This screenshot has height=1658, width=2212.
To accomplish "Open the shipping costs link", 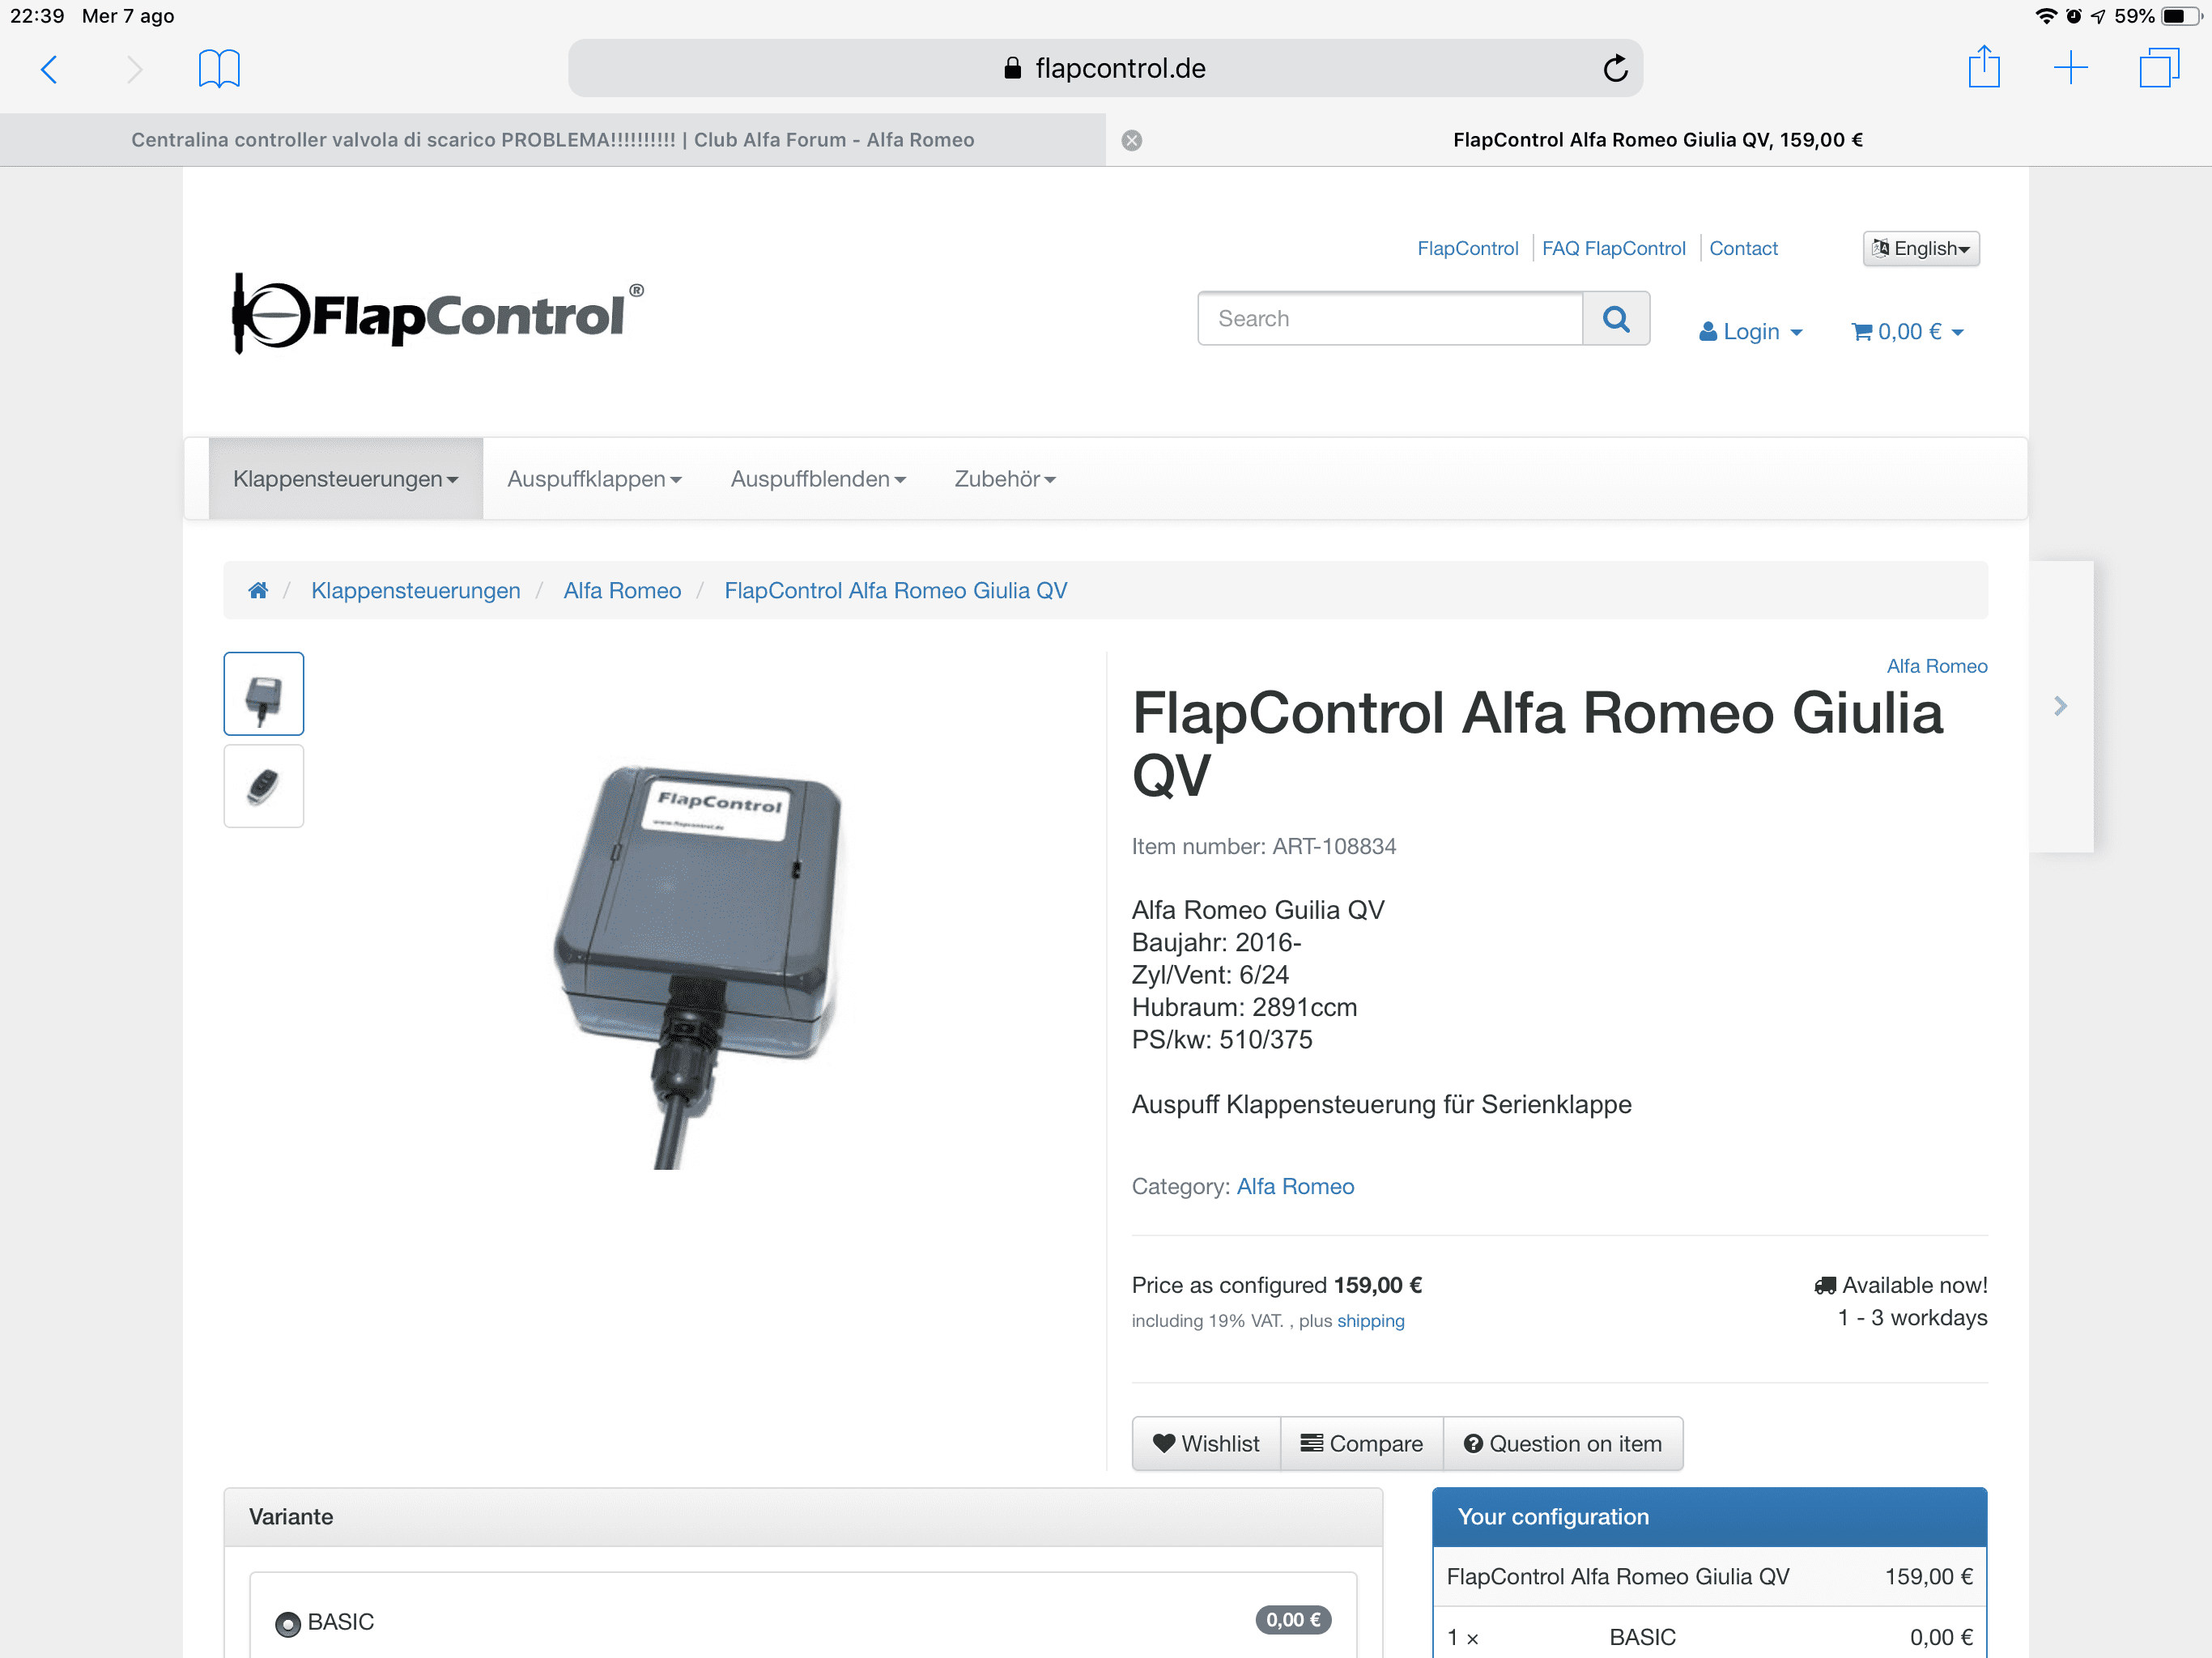I will 1370,1321.
